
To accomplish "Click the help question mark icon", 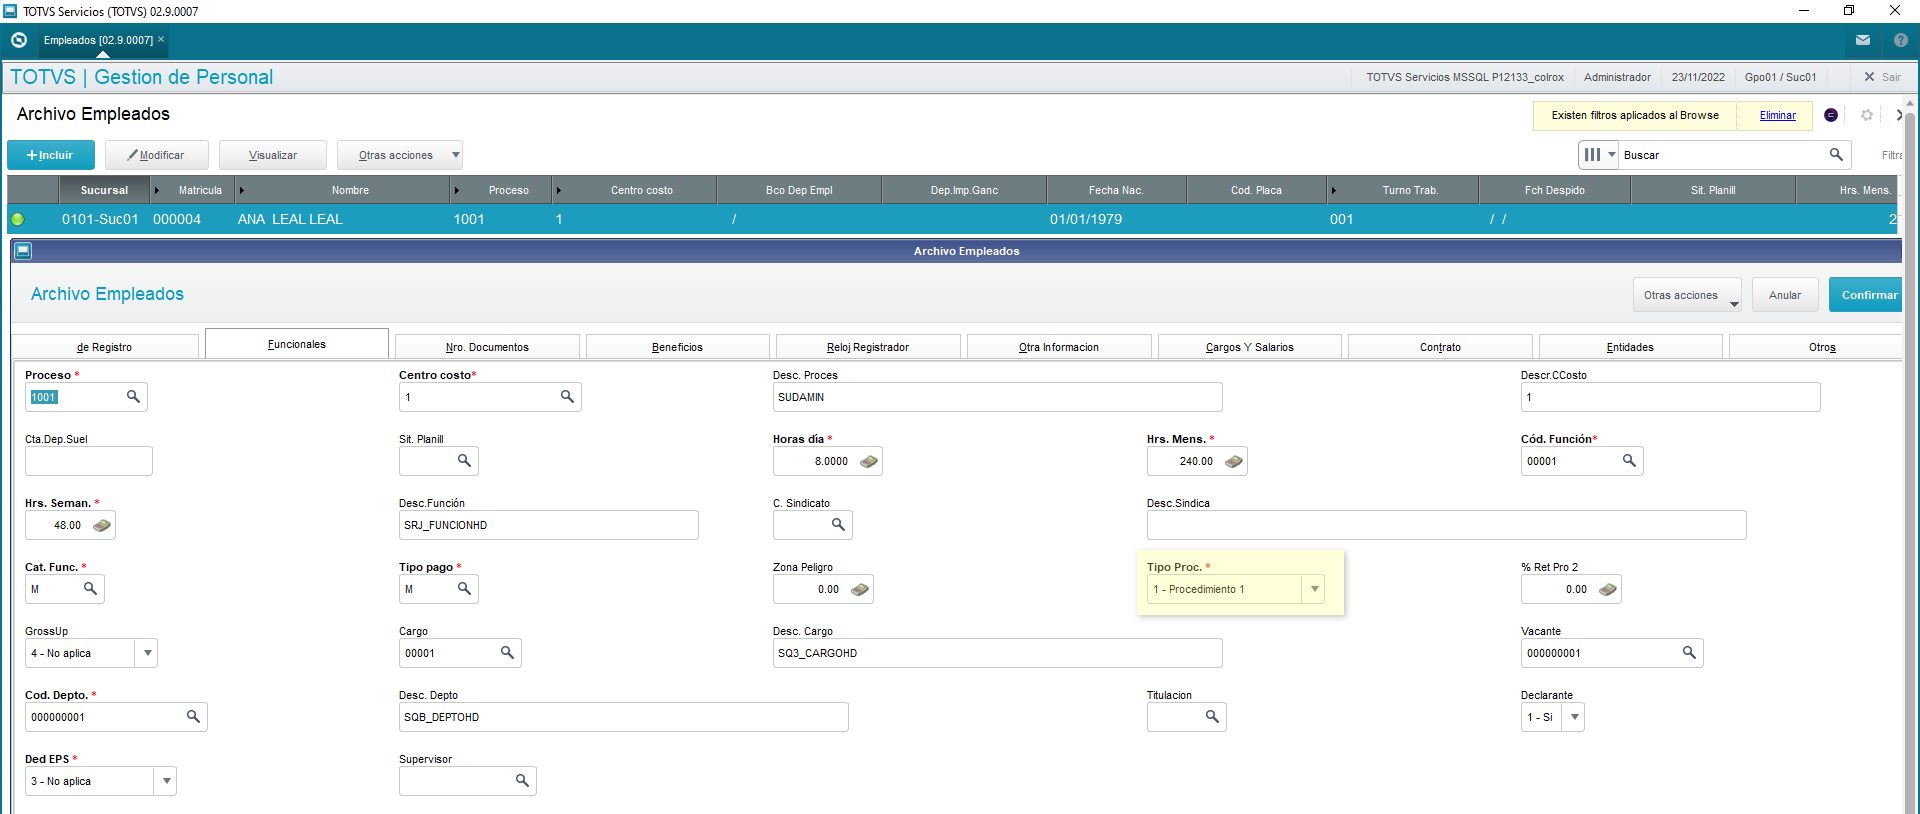I will point(1900,40).
